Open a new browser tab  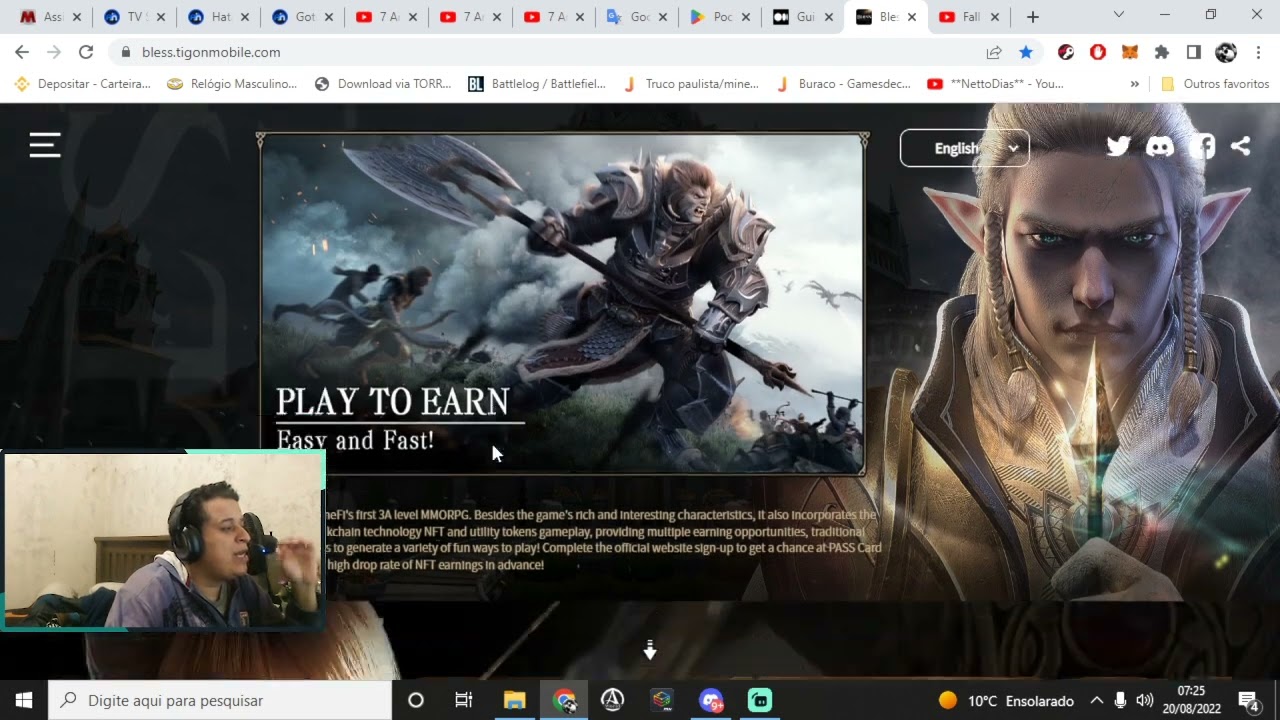(x=1033, y=17)
